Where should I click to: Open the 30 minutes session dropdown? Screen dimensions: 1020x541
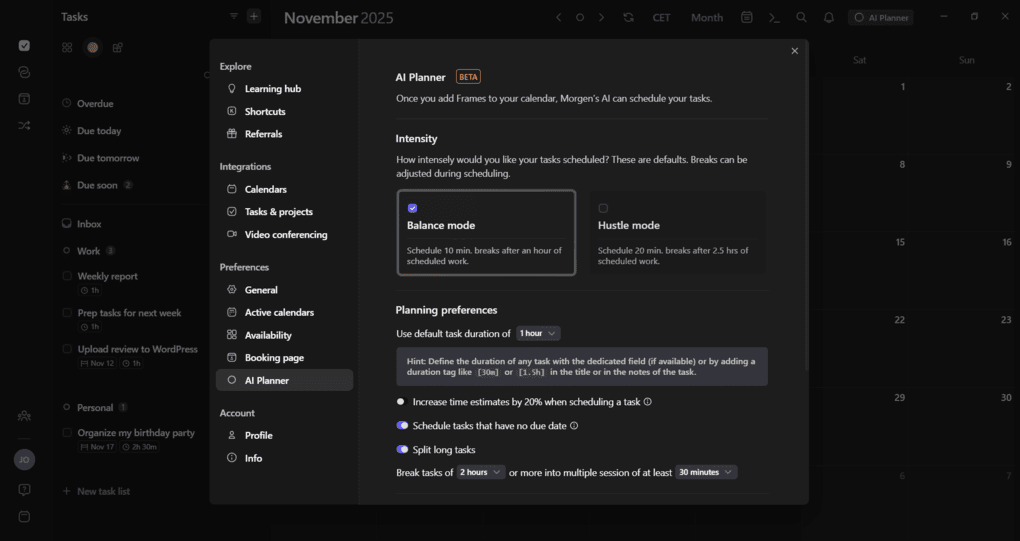[706, 472]
